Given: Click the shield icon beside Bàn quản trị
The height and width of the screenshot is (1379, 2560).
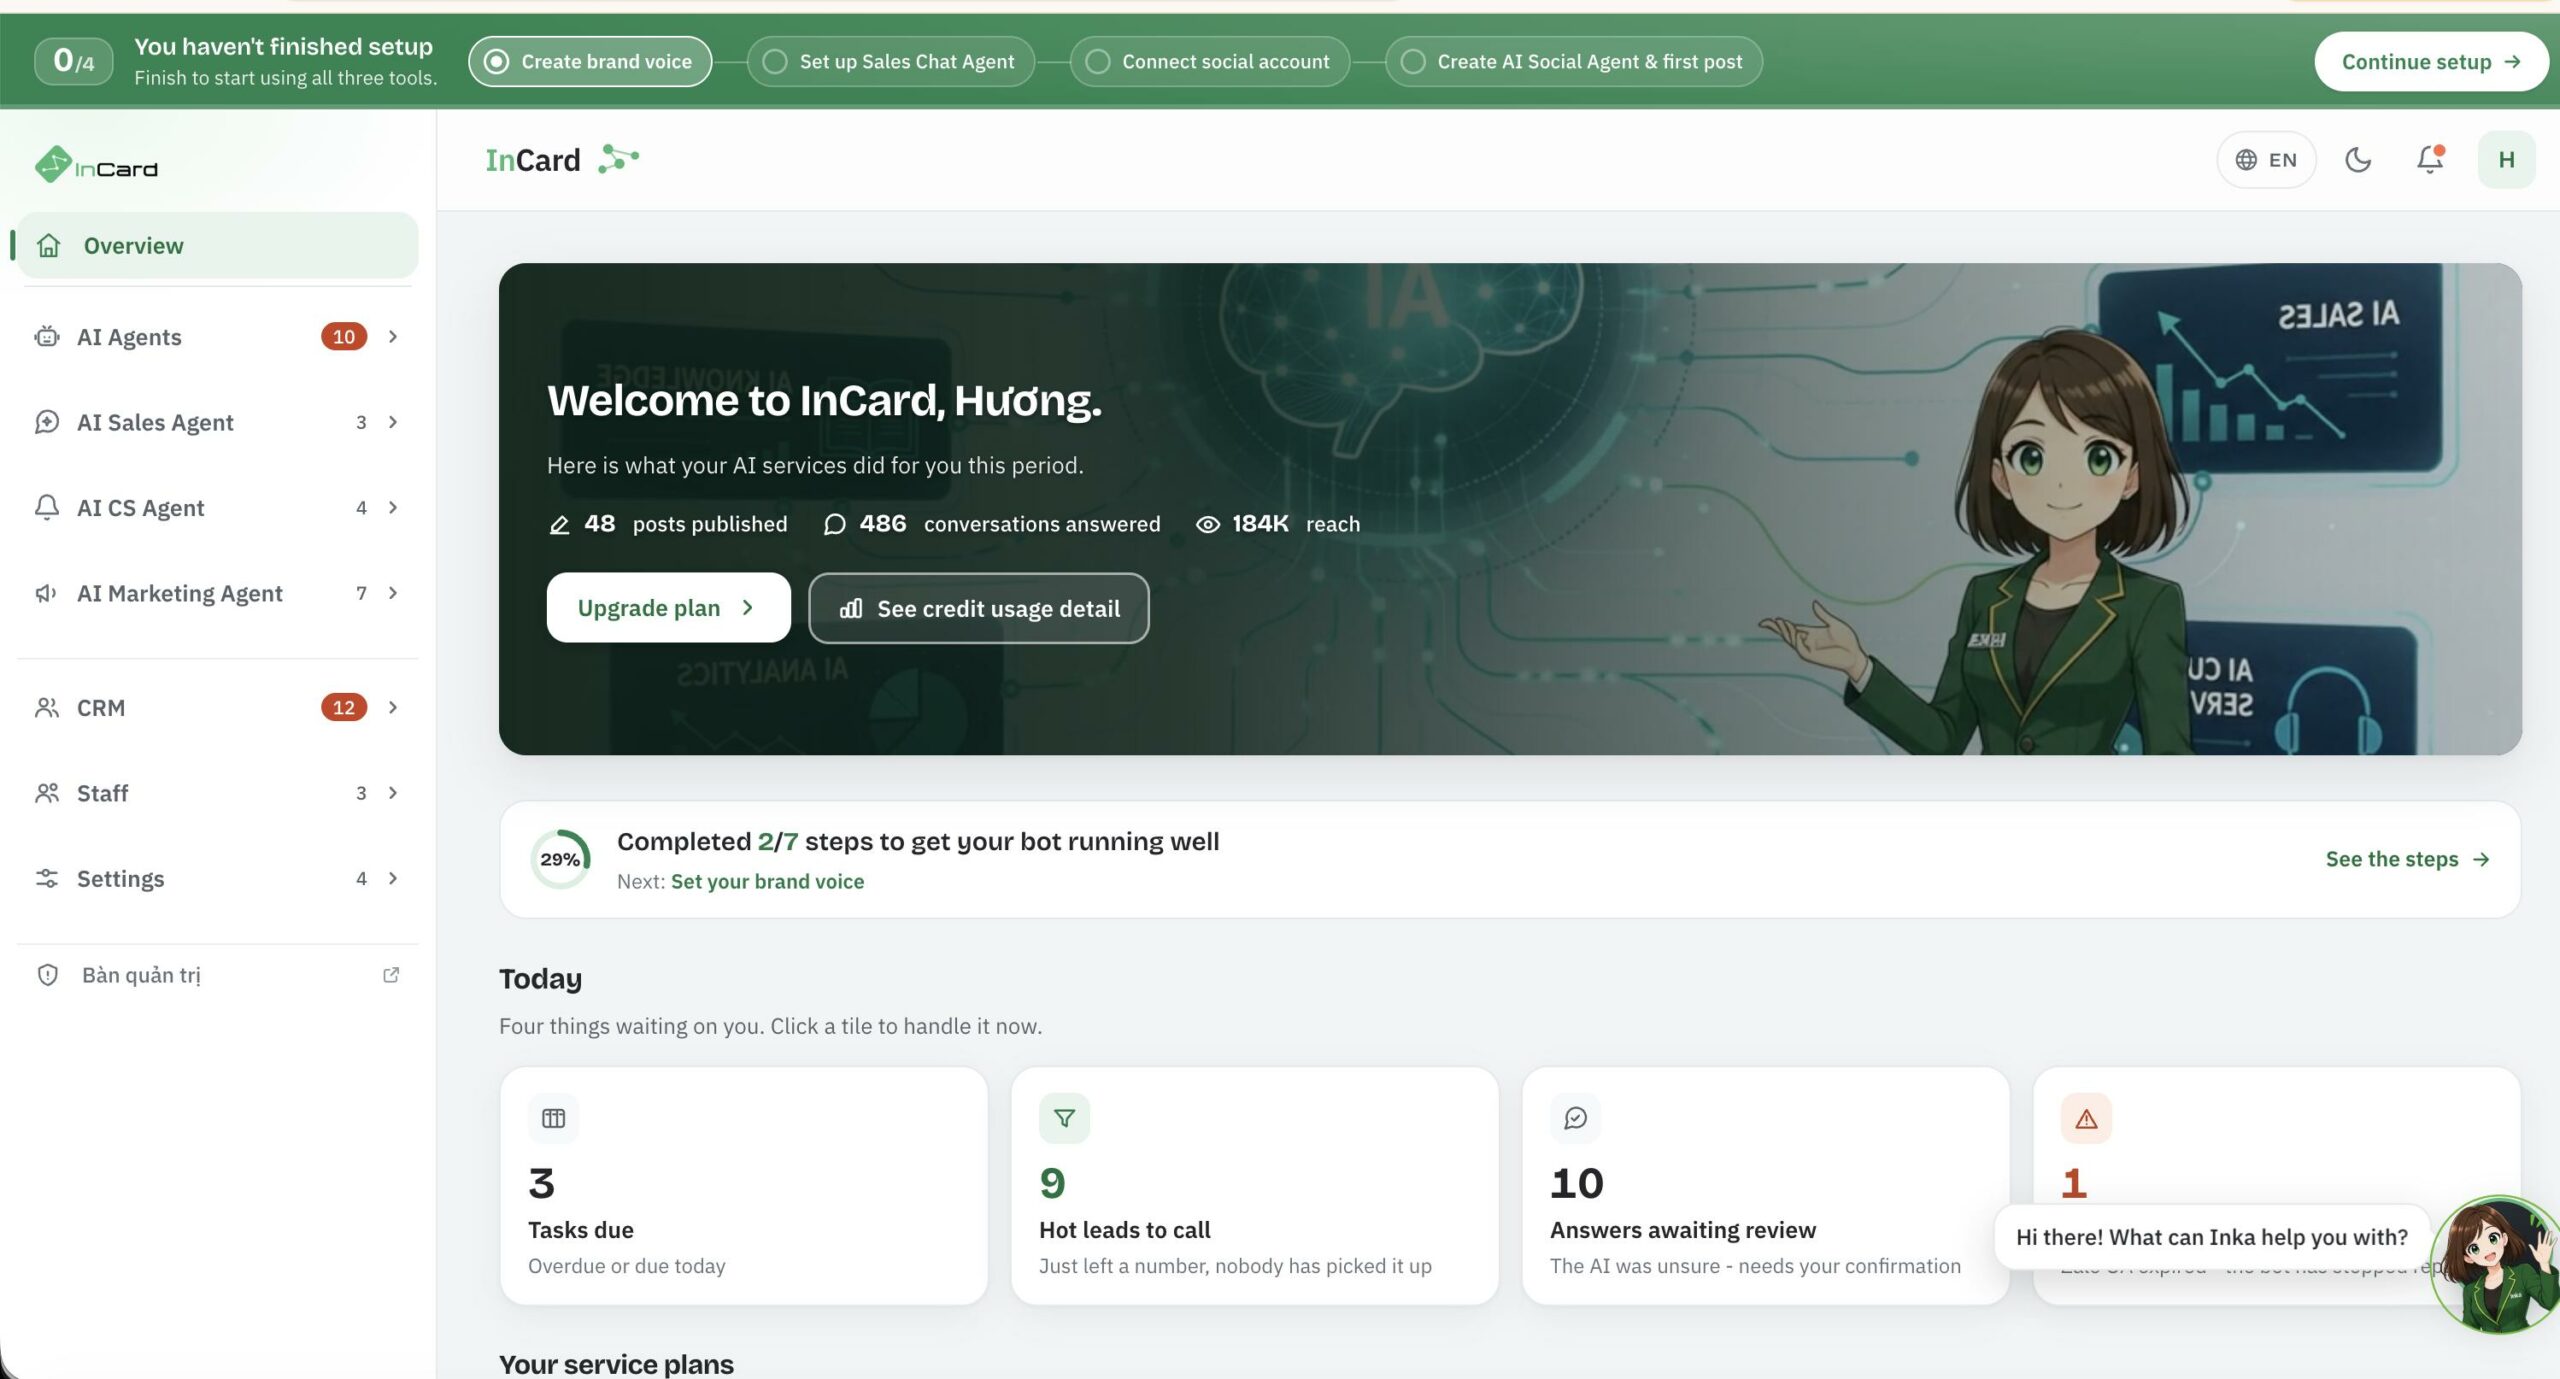Looking at the screenshot, I should [47, 975].
